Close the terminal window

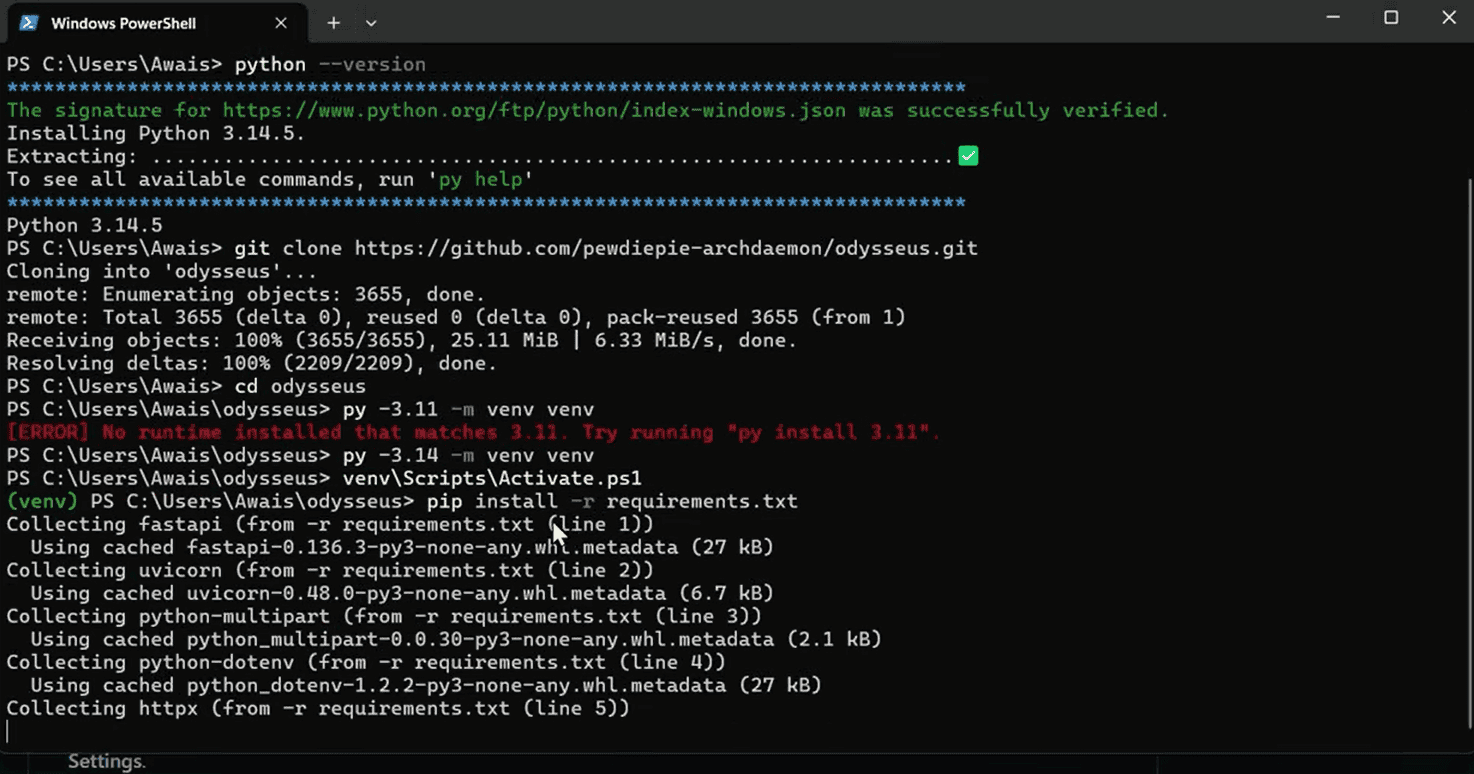(1448, 18)
